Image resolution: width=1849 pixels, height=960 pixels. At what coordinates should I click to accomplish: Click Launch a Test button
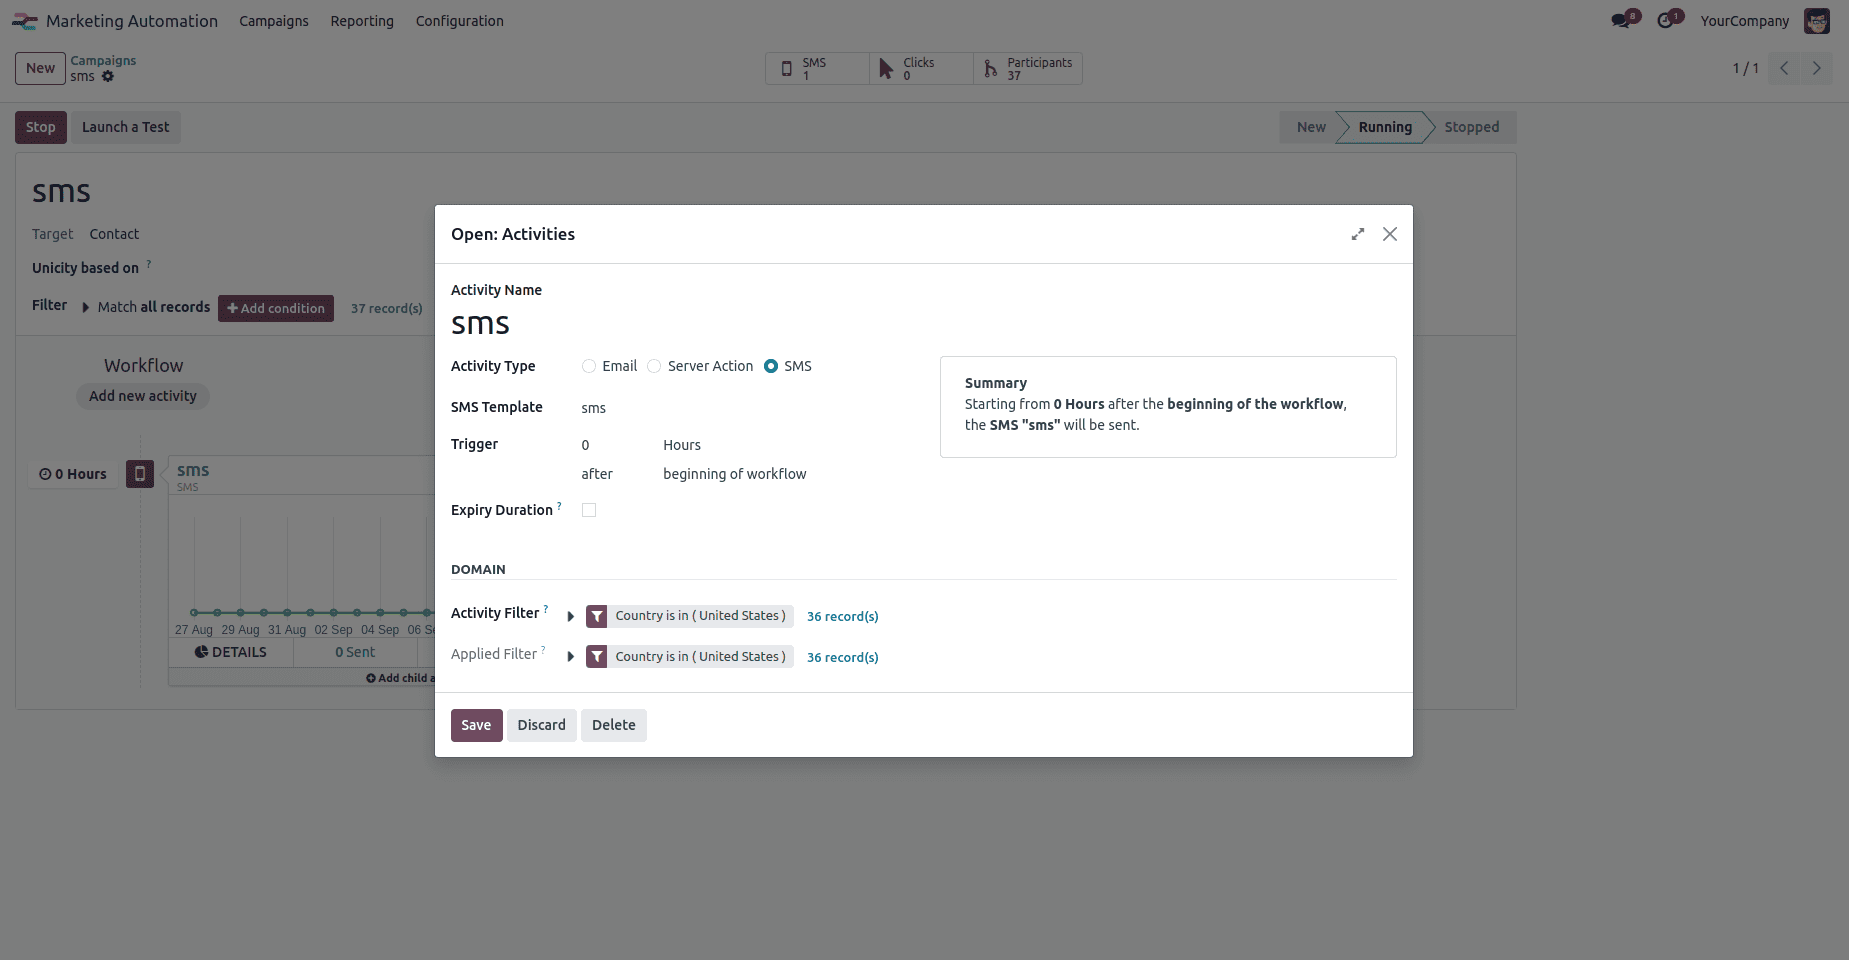click(126, 127)
